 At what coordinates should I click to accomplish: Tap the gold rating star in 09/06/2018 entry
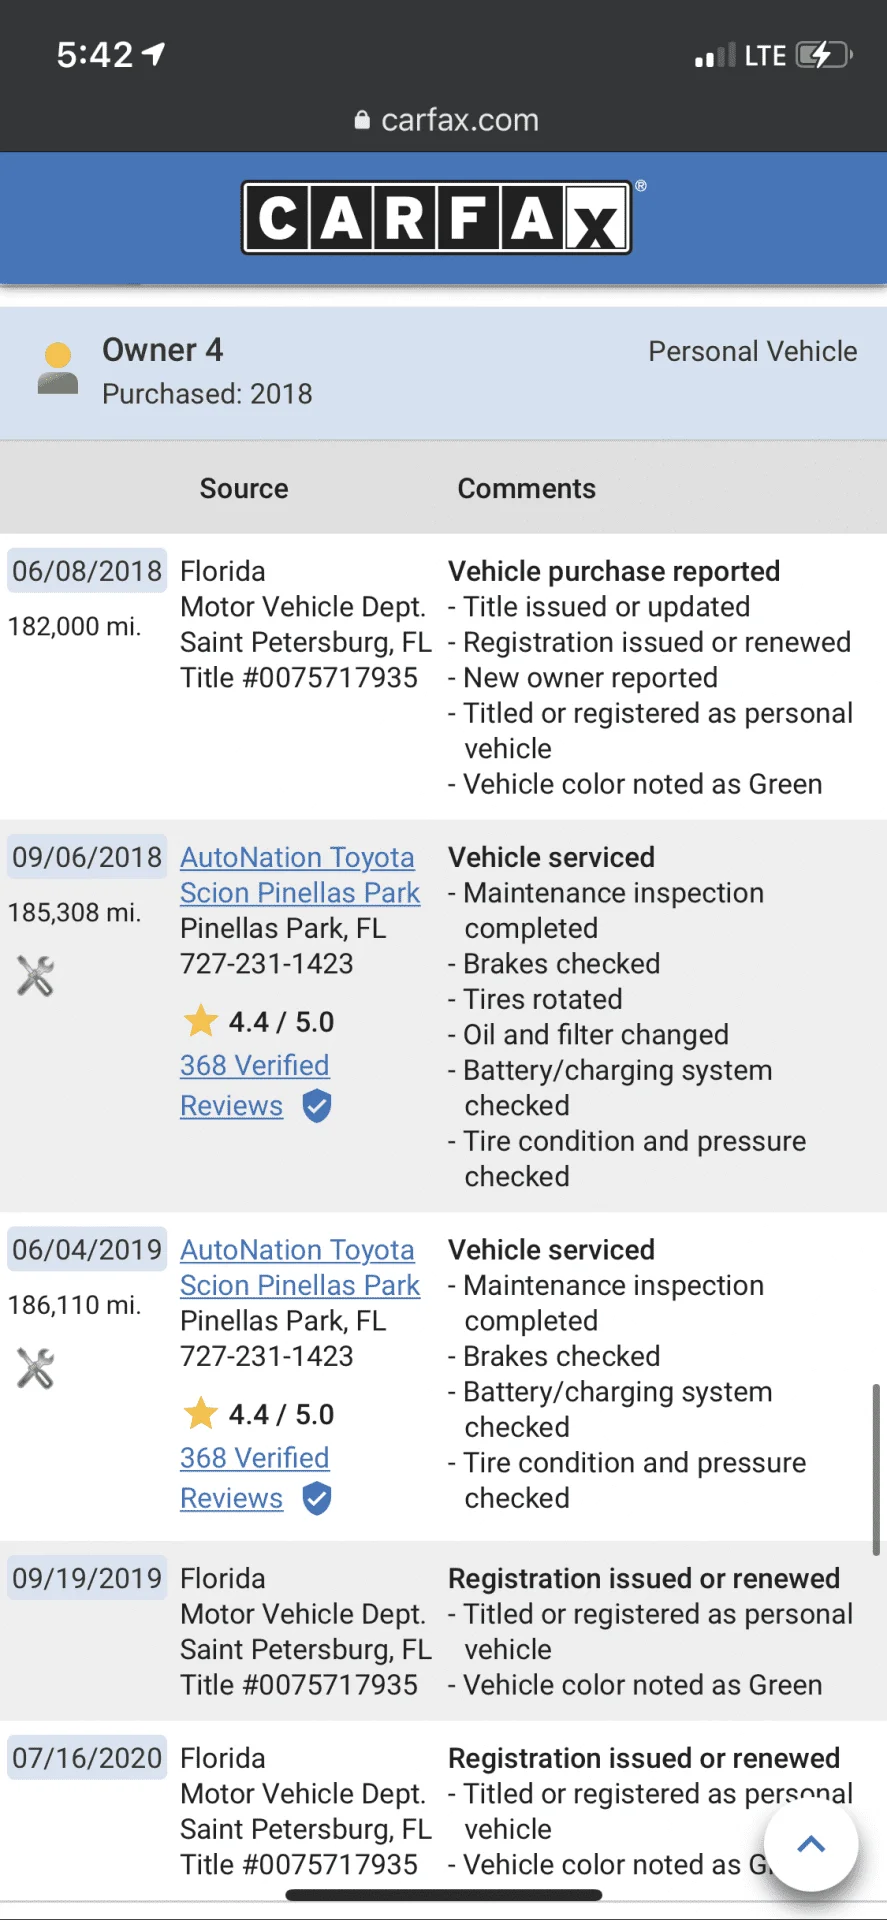click(201, 1020)
